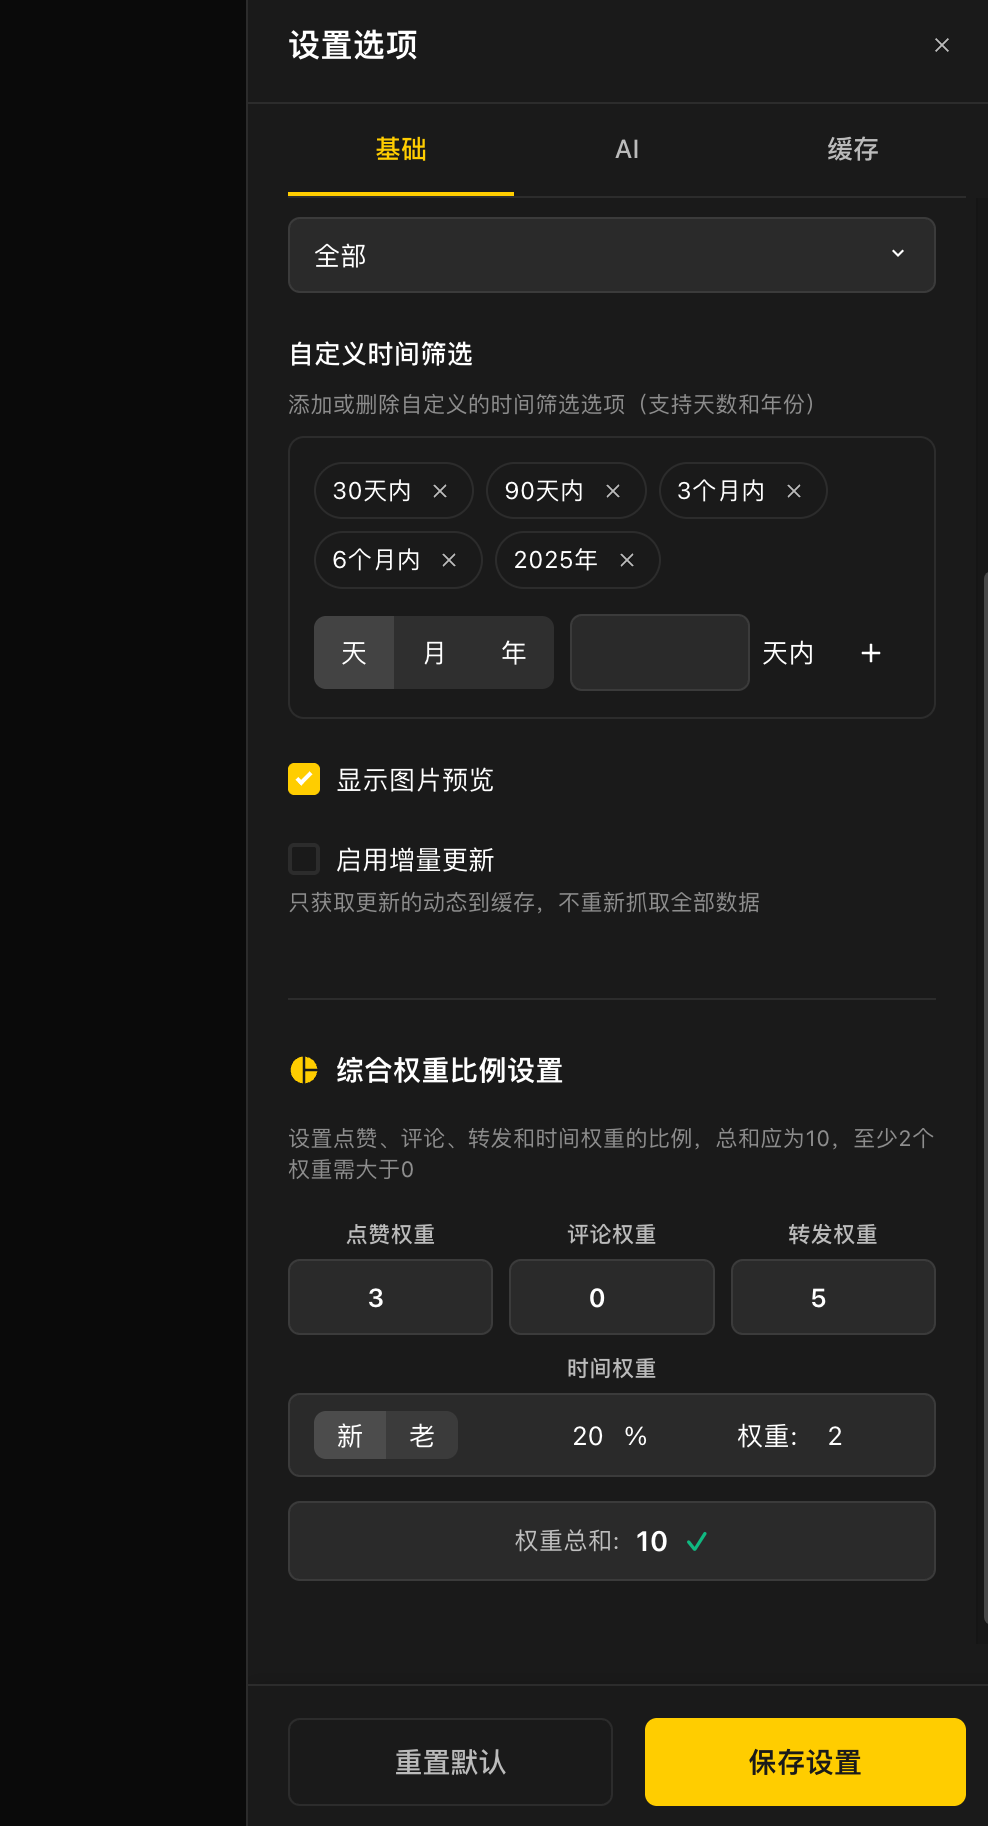This screenshot has width=988, height=1826.
Task: Delete the 3个月内 filter chip
Action: click(x=794, y=491)
